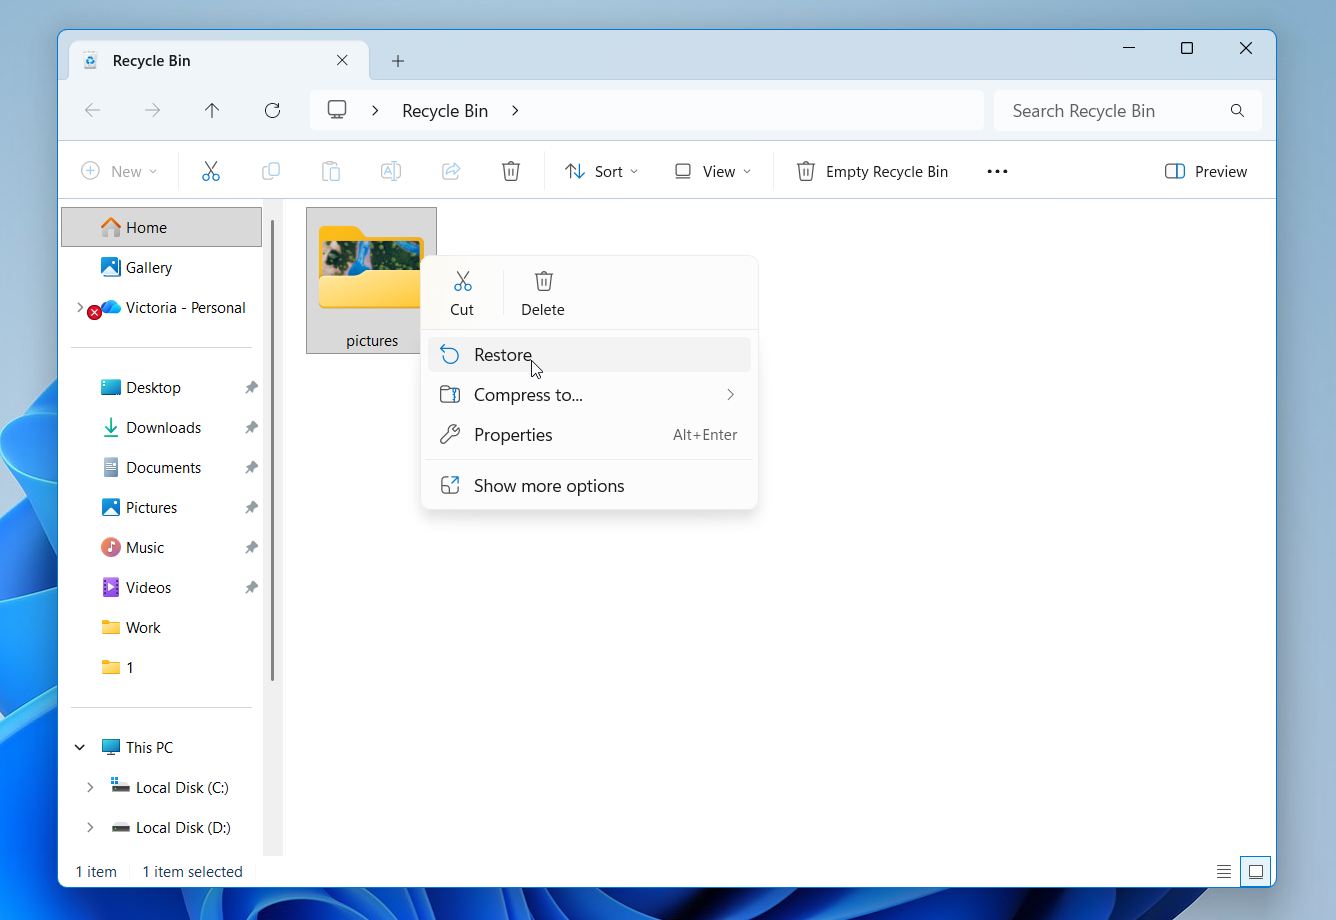Image resolution: width=1336 pixels, height=920 pixels.
Task: Open Home in the sidebar
Action: [x=161, y=227]
